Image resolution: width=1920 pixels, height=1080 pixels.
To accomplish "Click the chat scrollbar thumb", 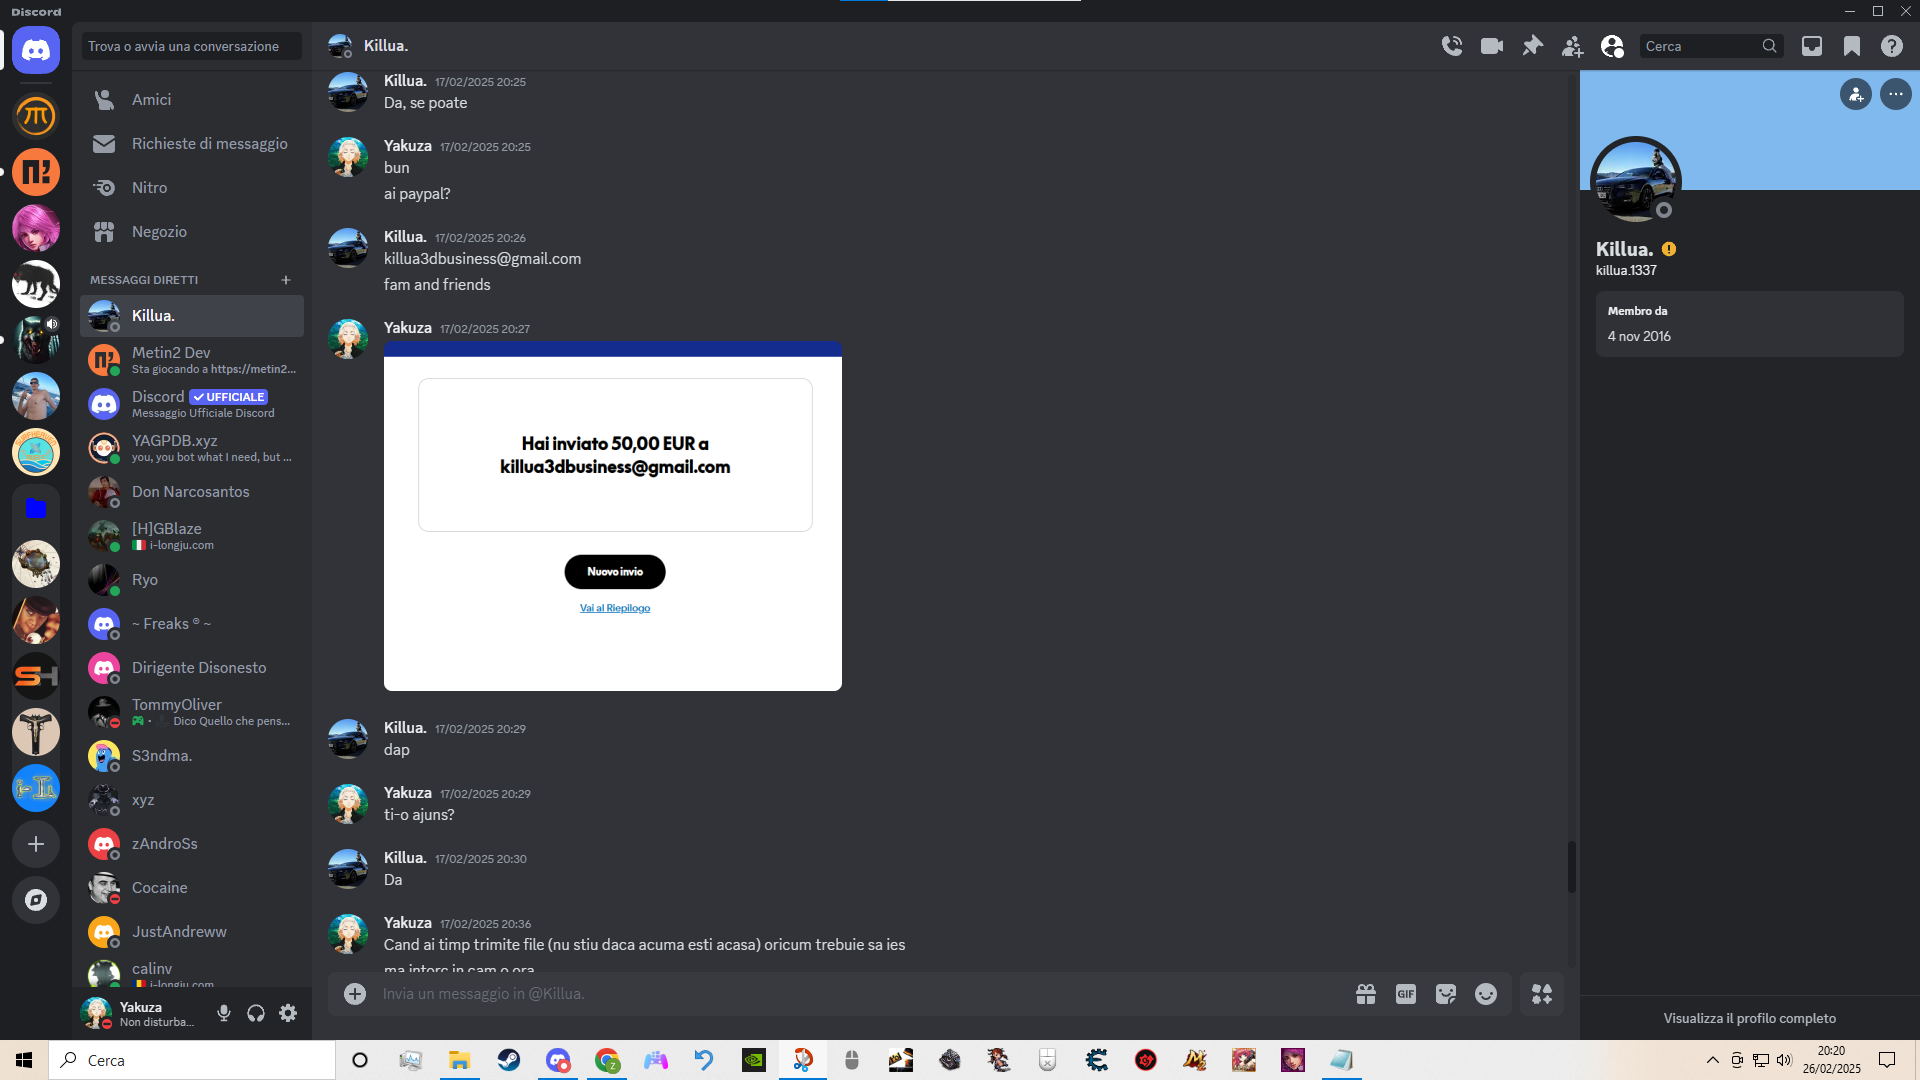I will point(1572,867).
